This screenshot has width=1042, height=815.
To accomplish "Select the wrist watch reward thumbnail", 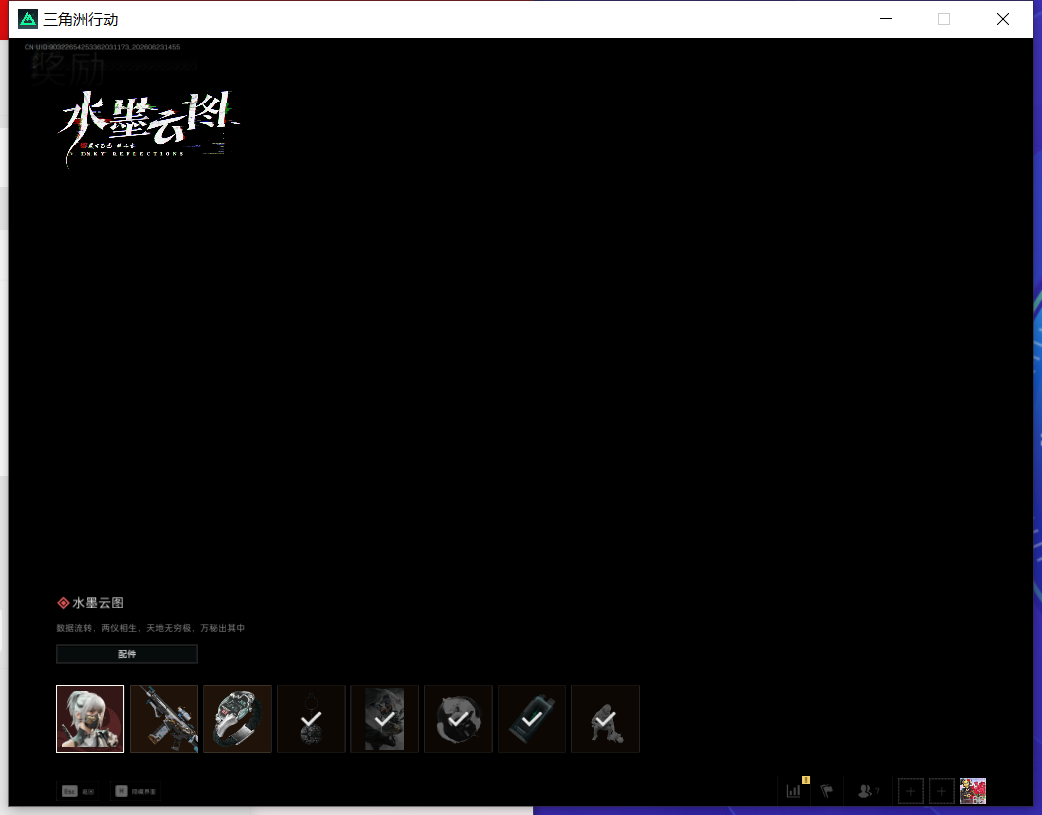I will [237, 719].
